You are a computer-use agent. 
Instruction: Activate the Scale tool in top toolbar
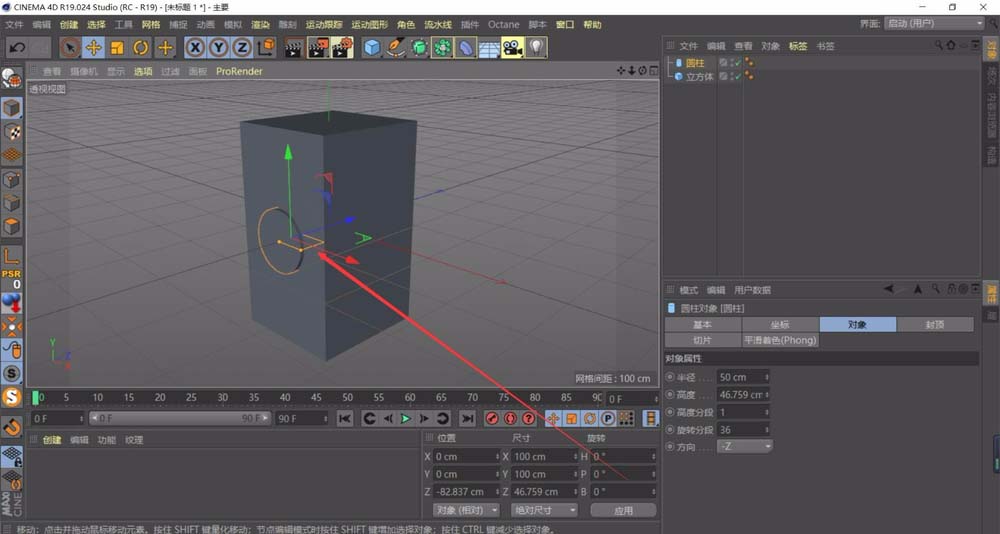pyautogui.click(x=117, y=48)
